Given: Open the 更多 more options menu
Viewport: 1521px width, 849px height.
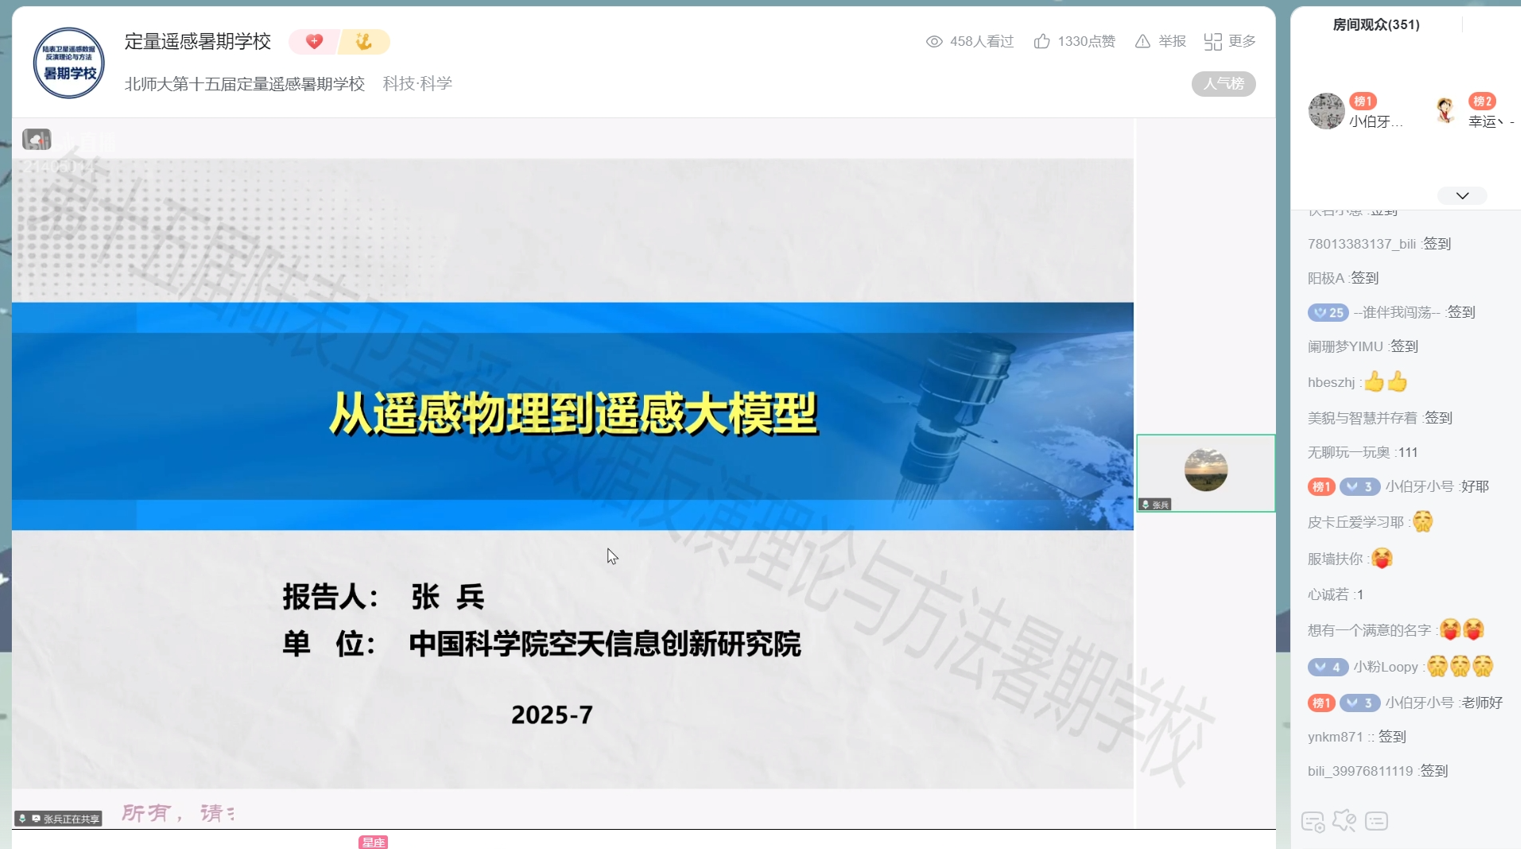Looking at the screenshot, I should [1229, 41].
